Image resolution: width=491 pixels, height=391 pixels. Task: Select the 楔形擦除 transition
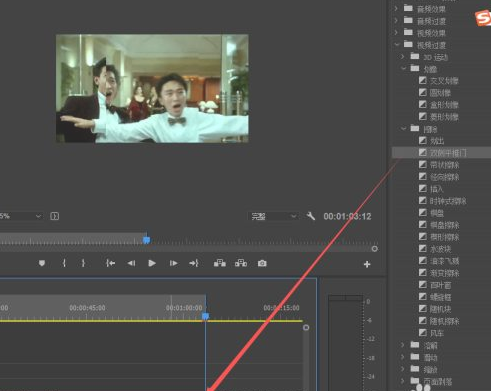click(444, 237)
